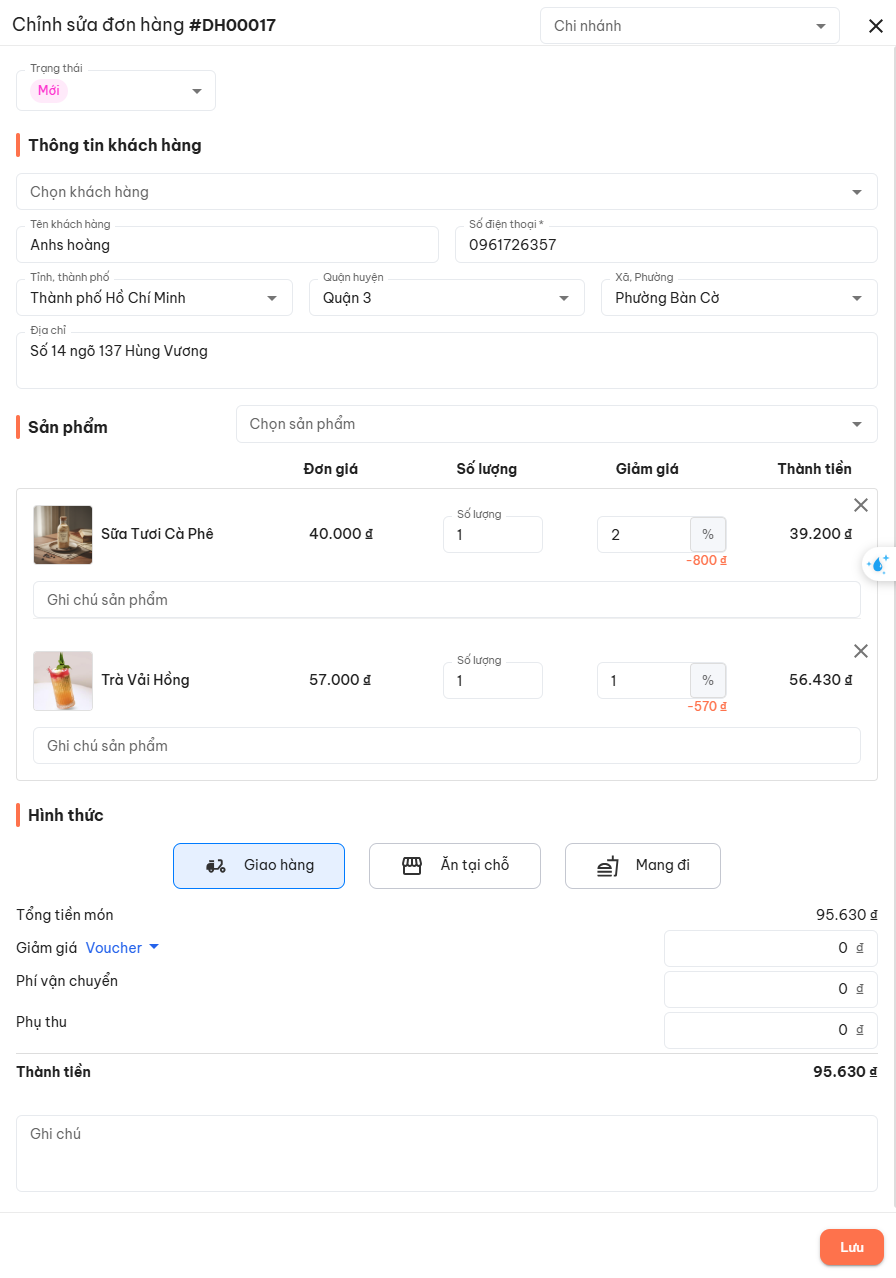This screenshot has height=1278, width=896.
Task: Click the Phí vận chuyển amount field
Action: pos(770,989)
